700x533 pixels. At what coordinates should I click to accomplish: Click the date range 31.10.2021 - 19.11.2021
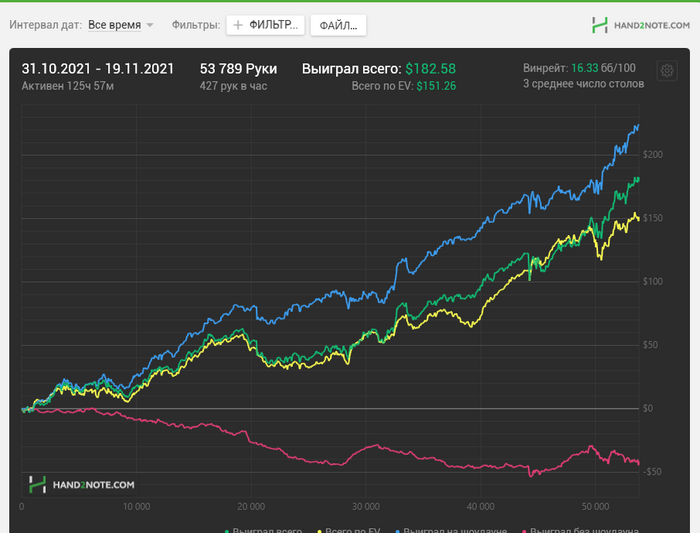click(x=98, y=69)
